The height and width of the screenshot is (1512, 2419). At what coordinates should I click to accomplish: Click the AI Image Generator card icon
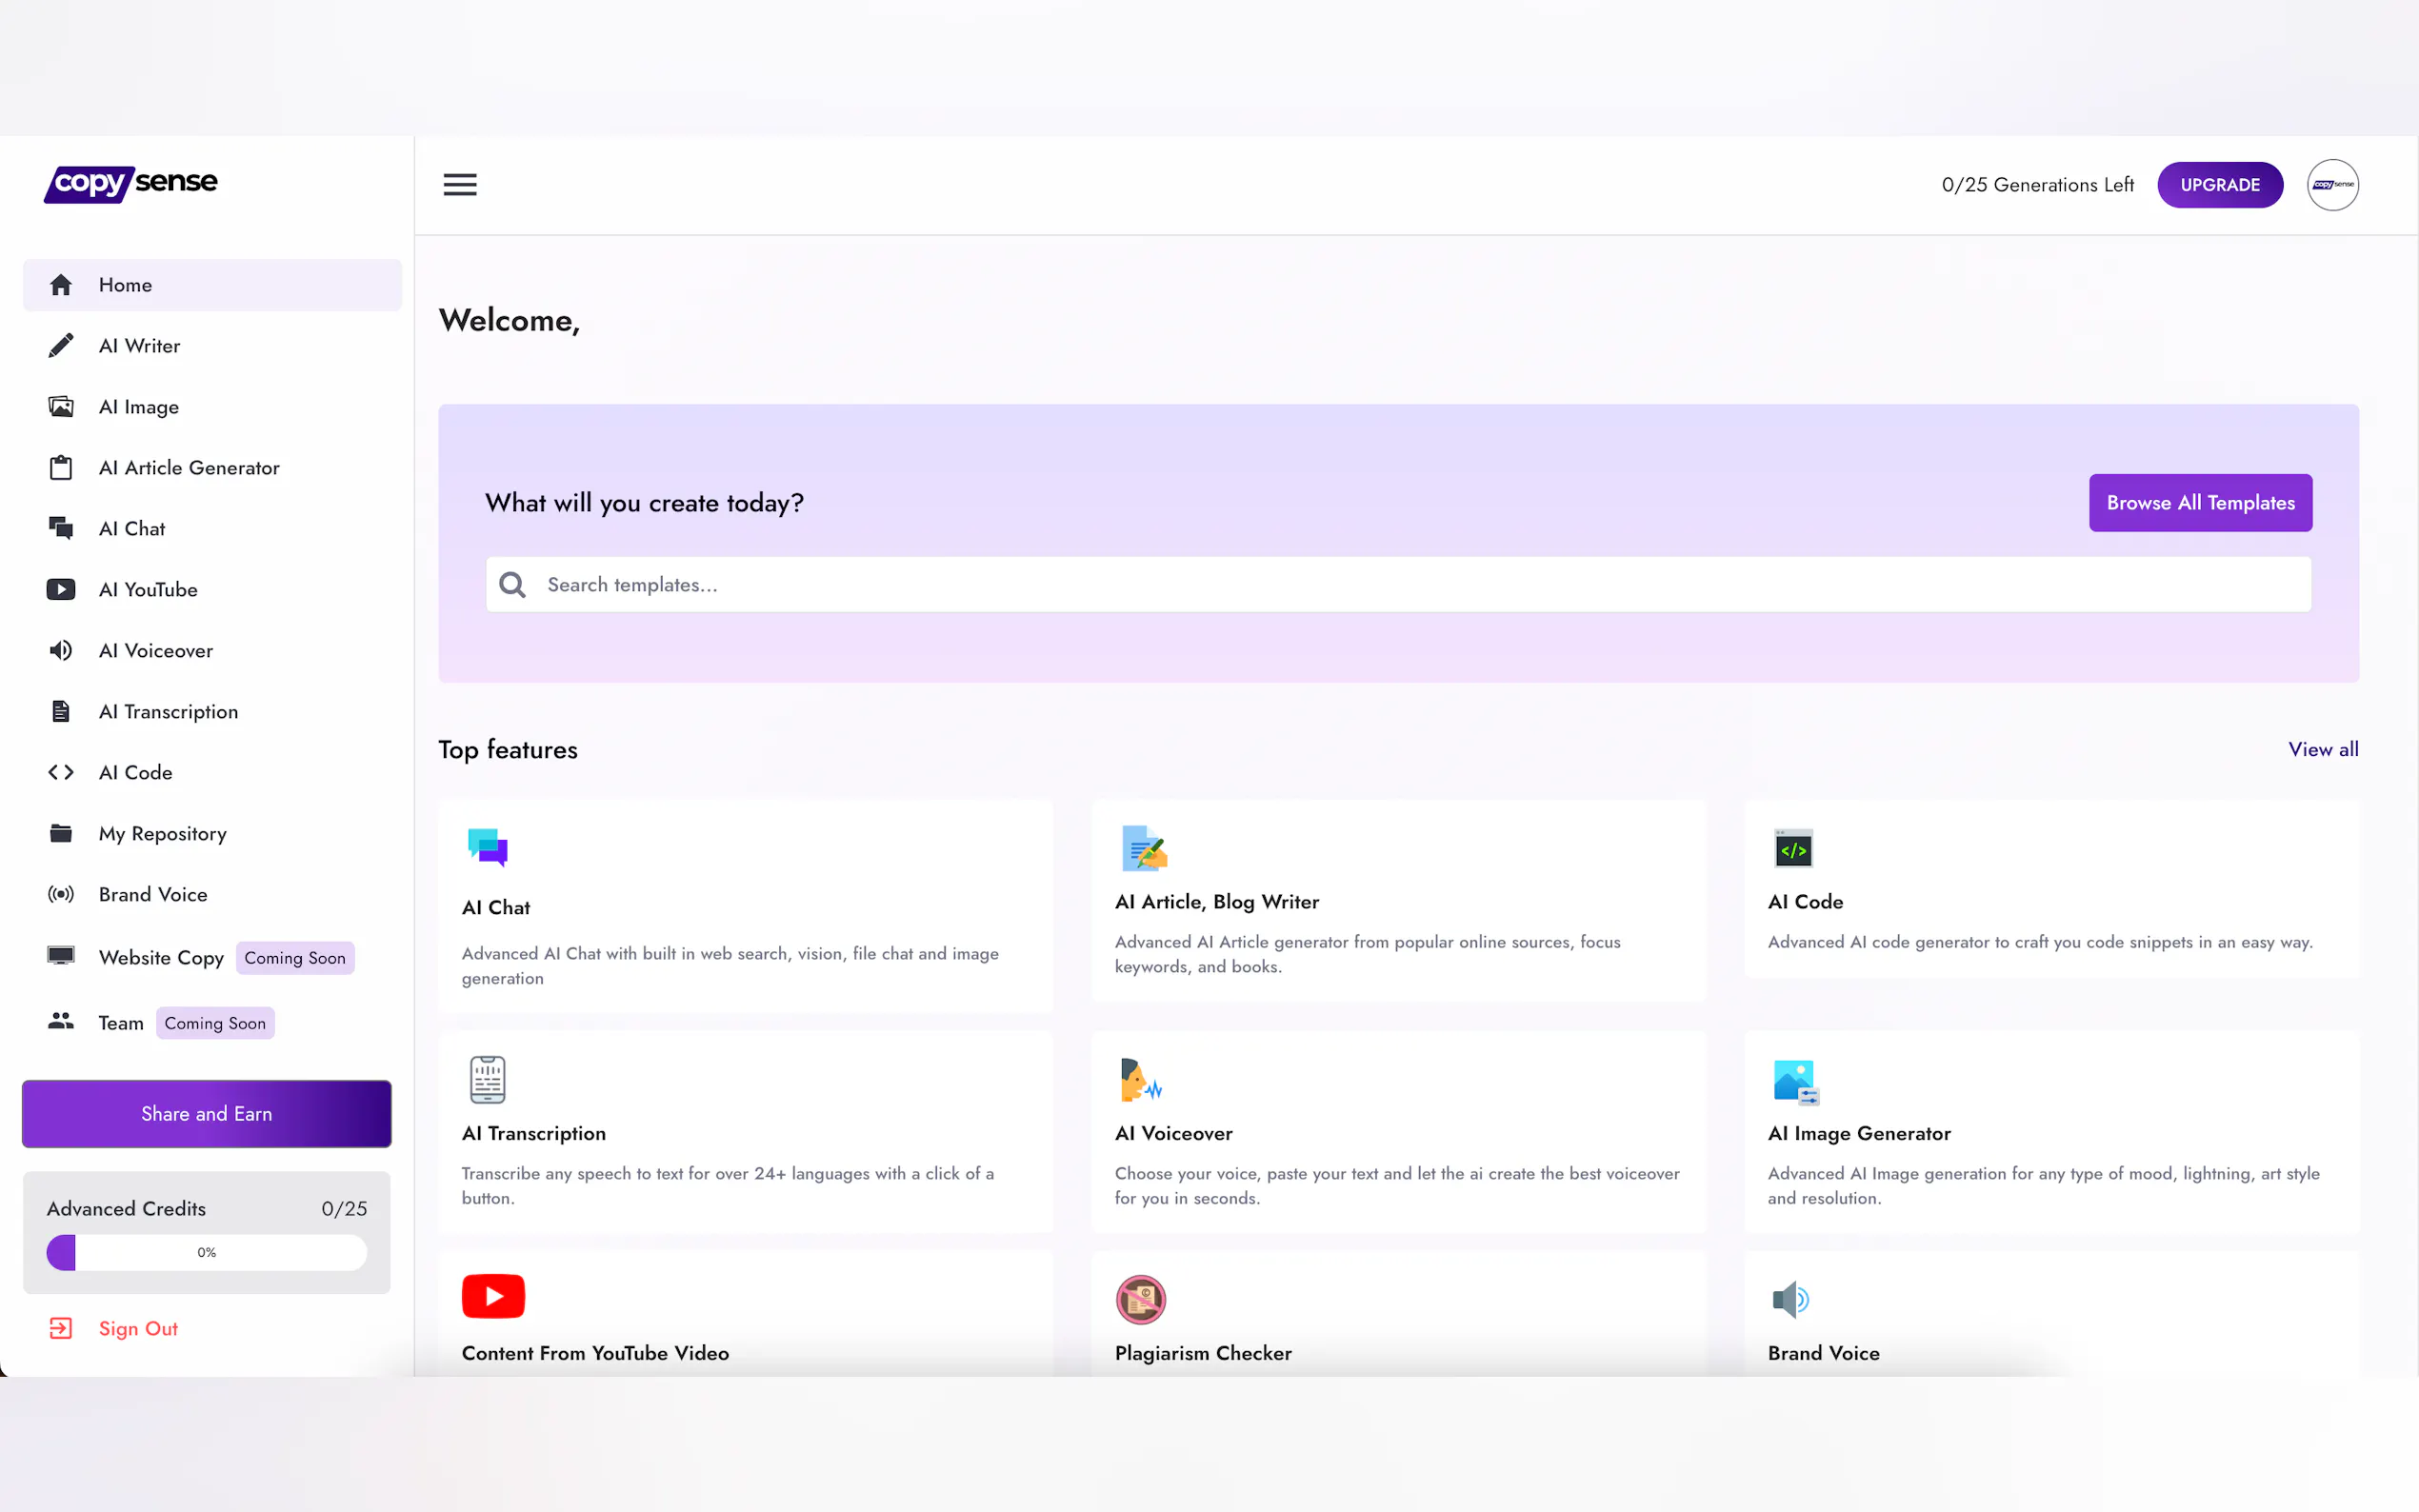(x=1794, y=1082)
